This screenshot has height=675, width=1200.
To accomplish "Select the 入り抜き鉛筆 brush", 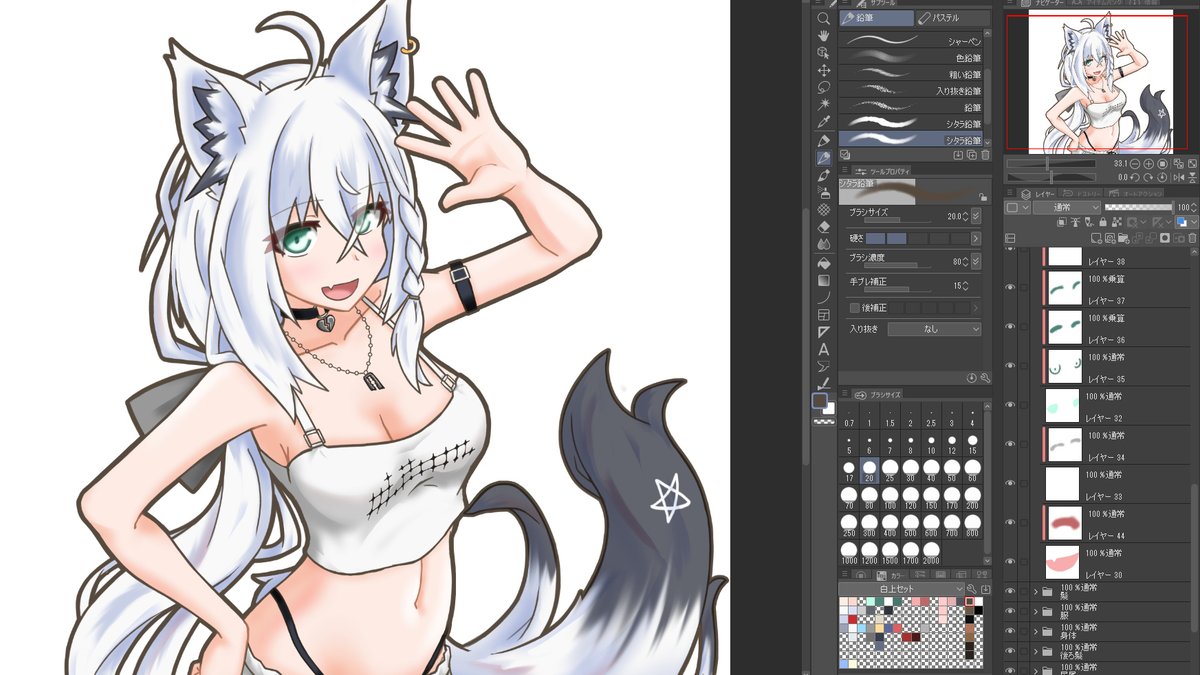I will tap(910, 91).
